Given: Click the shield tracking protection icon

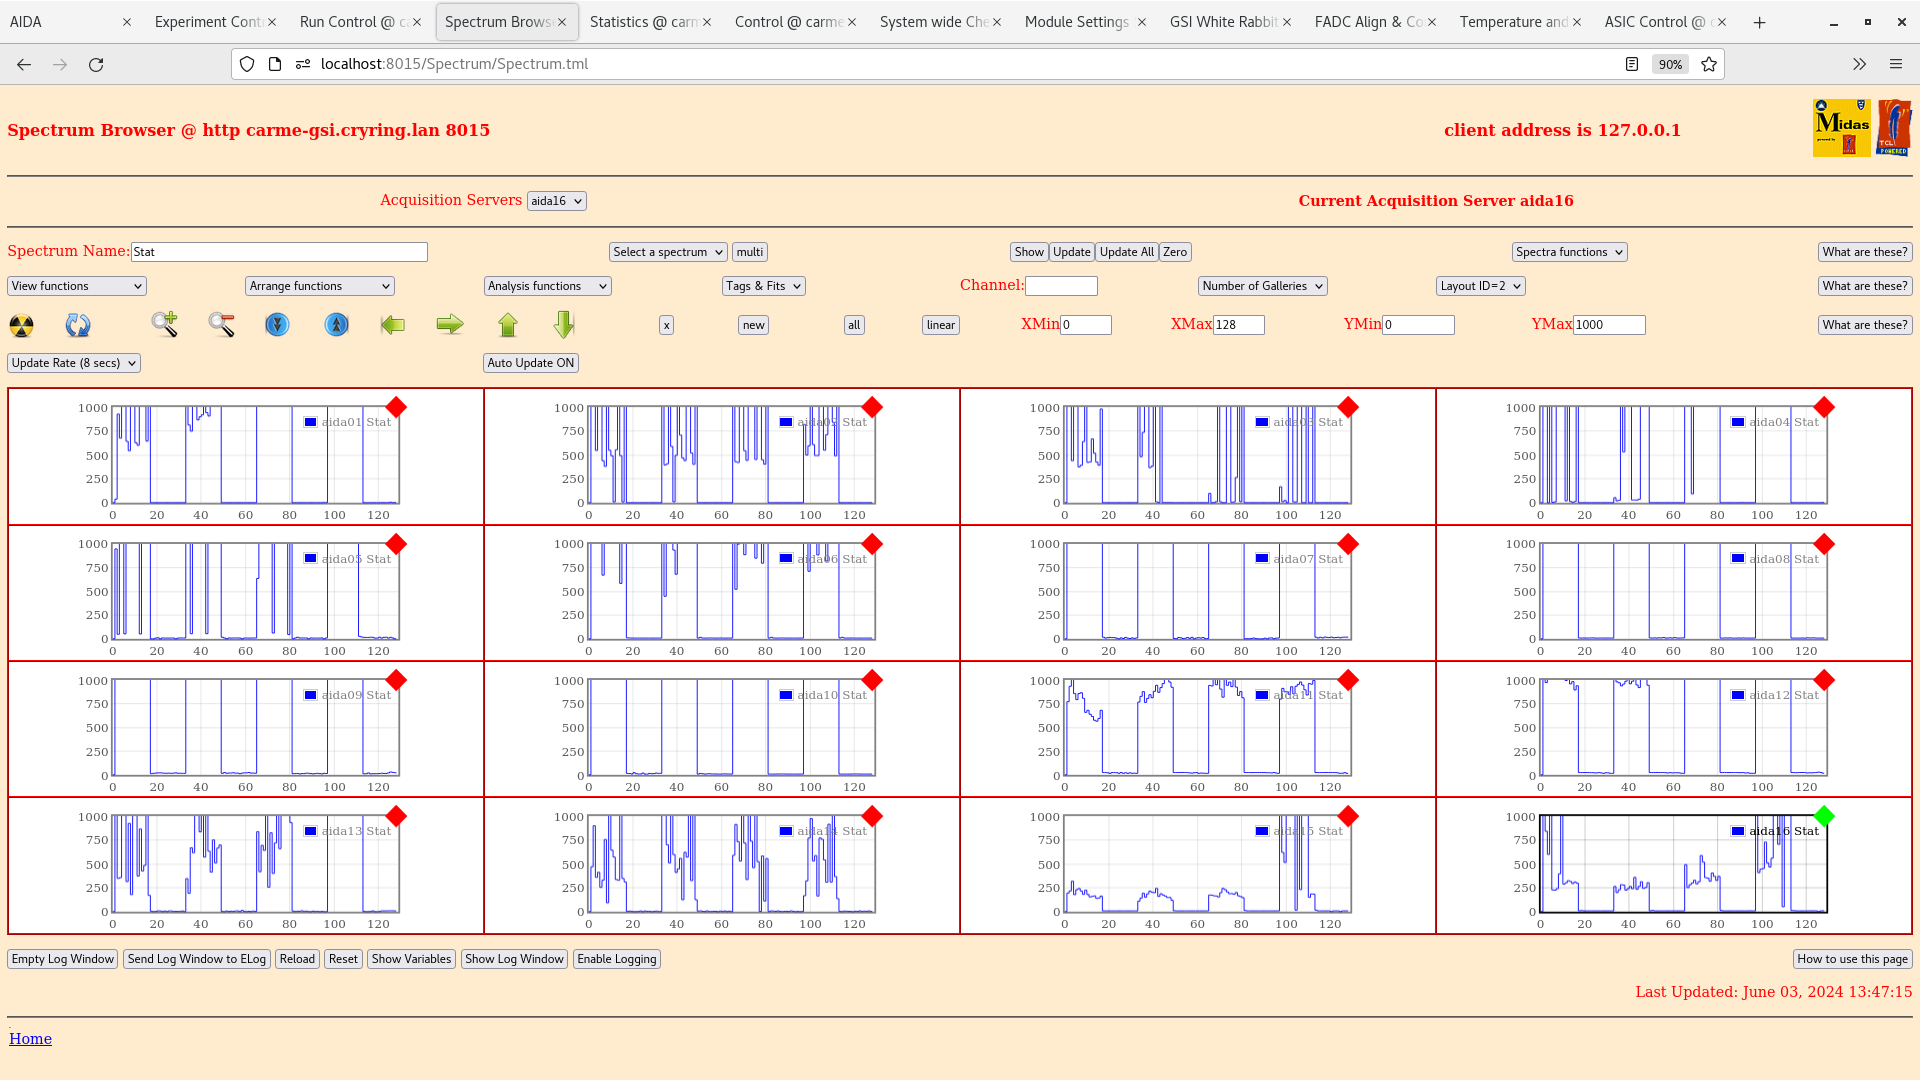Looking at the screenshot, I should [247, 64].
